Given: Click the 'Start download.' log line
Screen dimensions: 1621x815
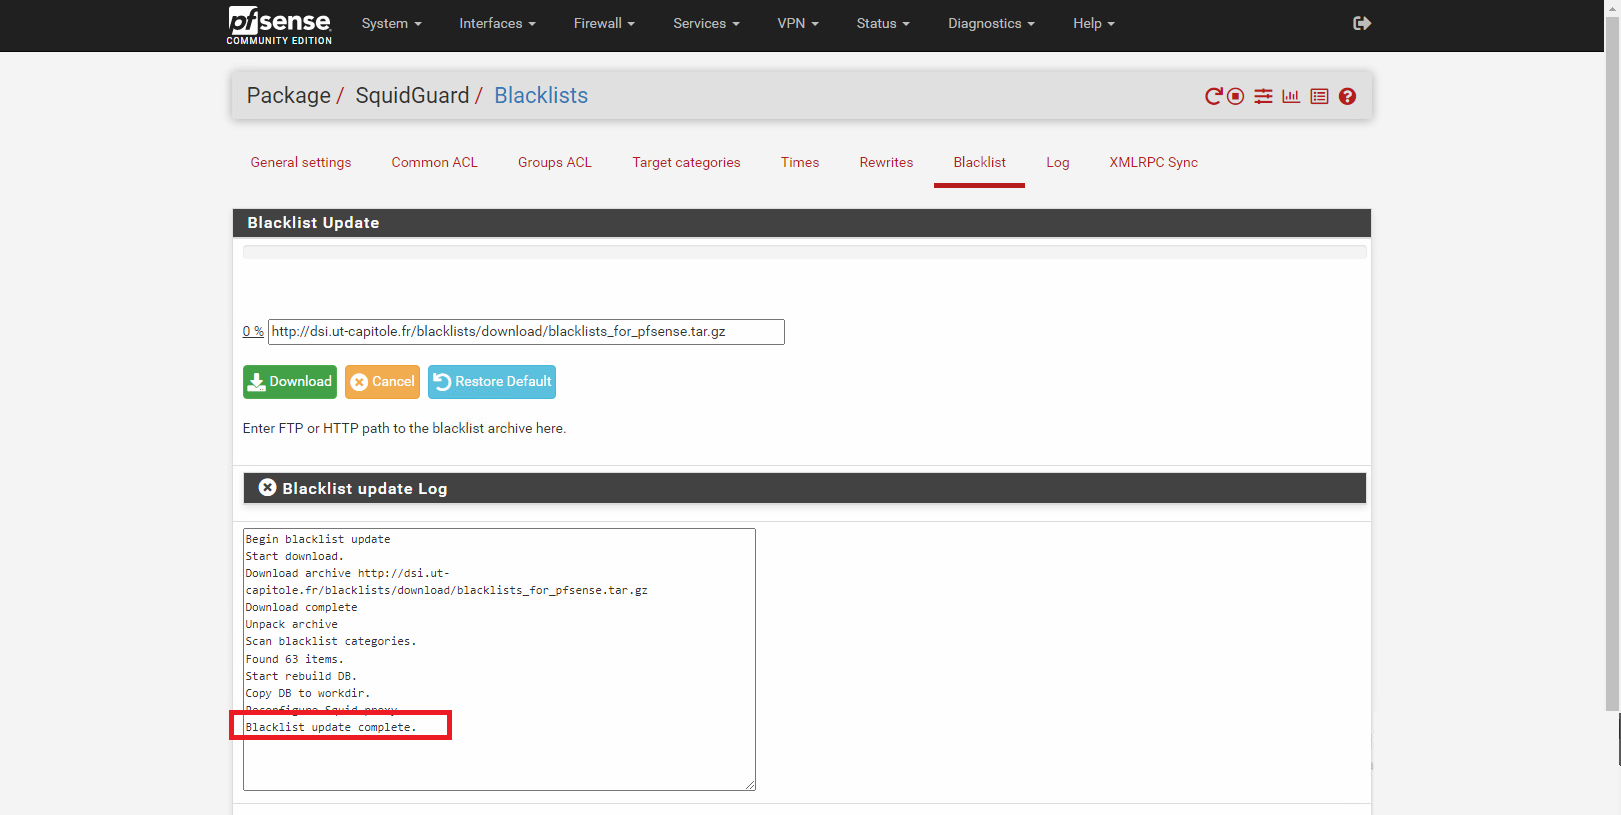Looking at the screenshot, I should [295, 556].
